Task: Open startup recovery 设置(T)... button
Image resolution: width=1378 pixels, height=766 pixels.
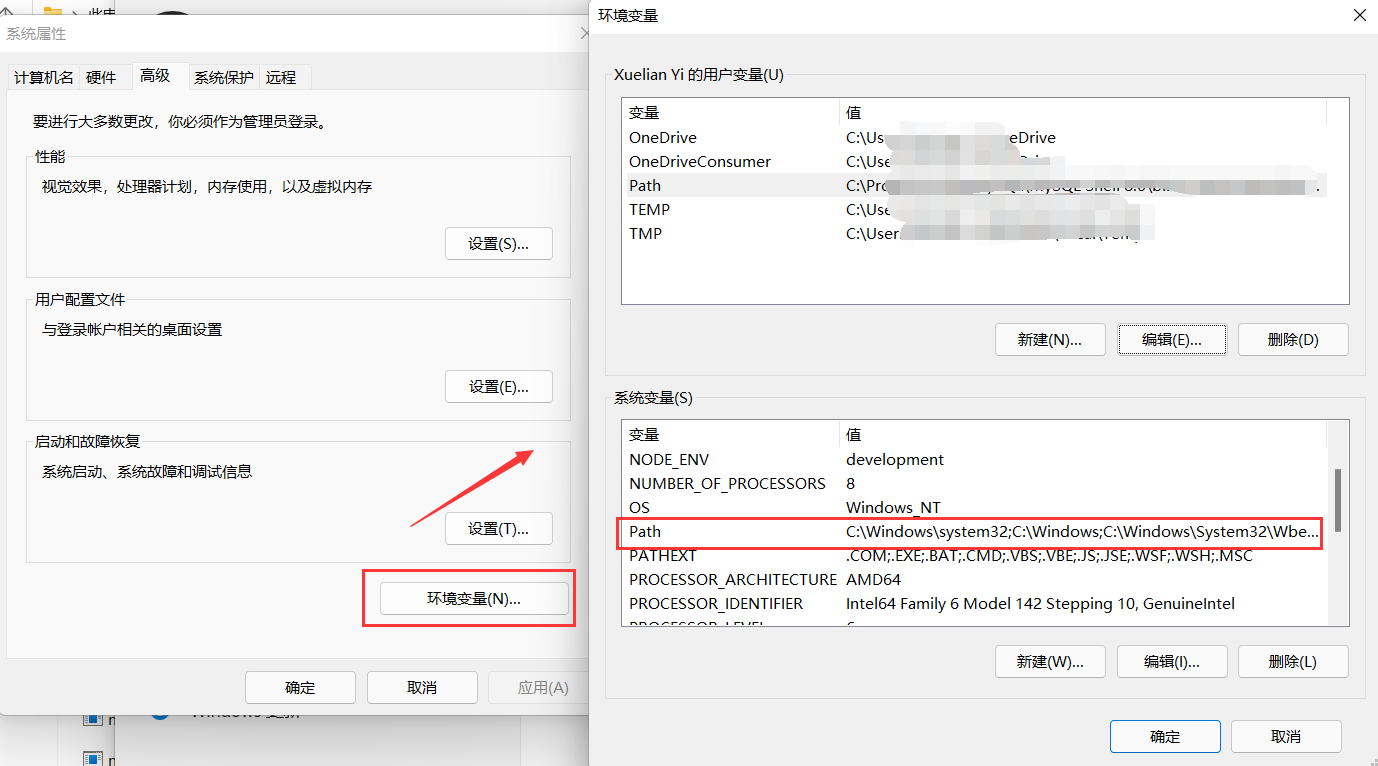Action: [498, 529]
